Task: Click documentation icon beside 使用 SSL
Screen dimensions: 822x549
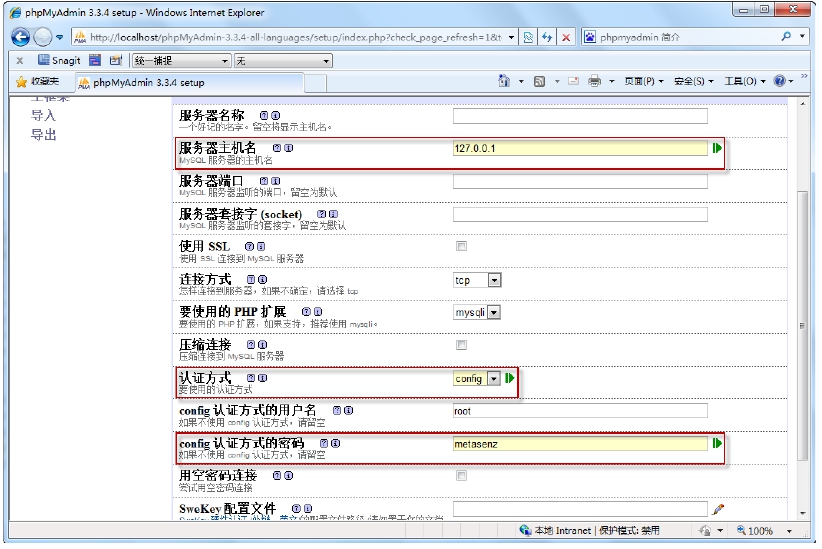Action: 250,246
